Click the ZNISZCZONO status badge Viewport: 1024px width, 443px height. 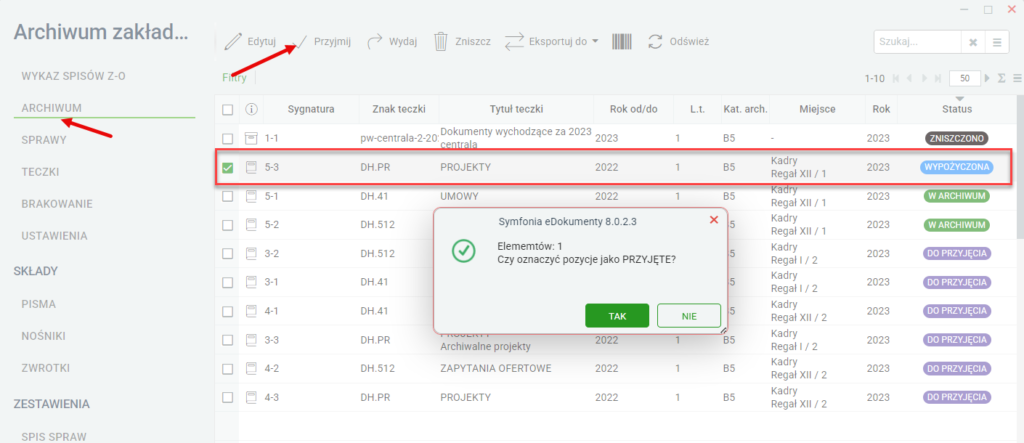pos(957,139)
